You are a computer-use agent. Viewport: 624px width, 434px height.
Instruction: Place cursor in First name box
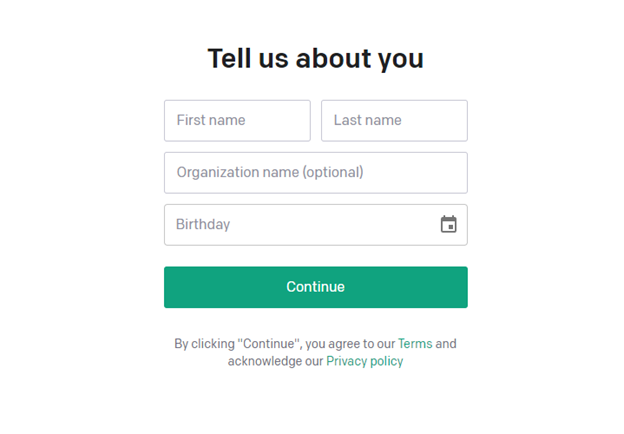point(237,121)
